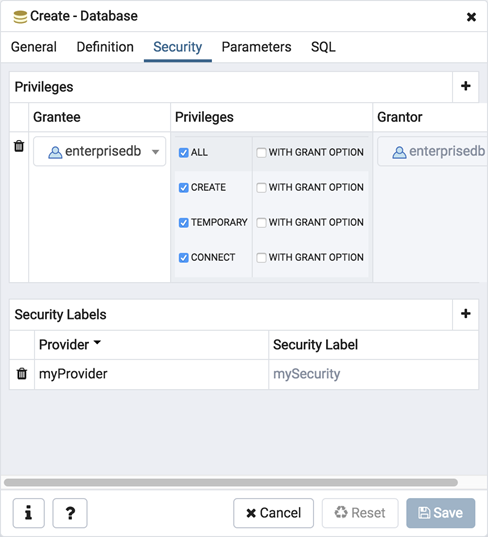Viewport: 488px width, 537px height.
Task: Click the Save button
Action: pos(440,513)
